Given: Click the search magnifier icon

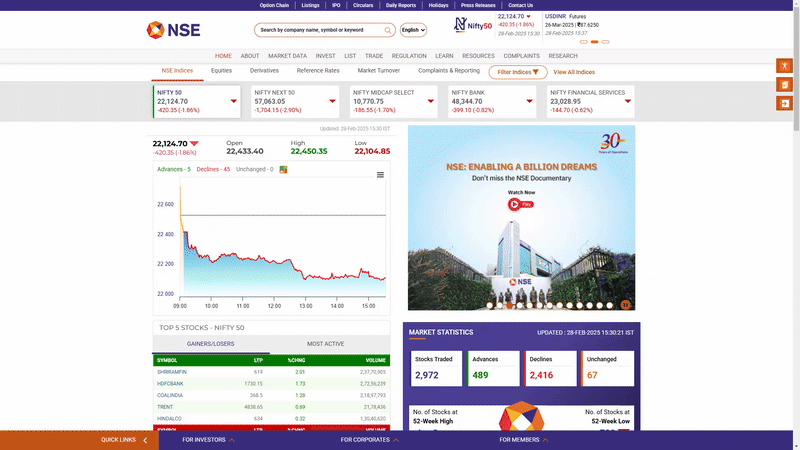Looking at the screenshot, I should [x=388, y=30].
